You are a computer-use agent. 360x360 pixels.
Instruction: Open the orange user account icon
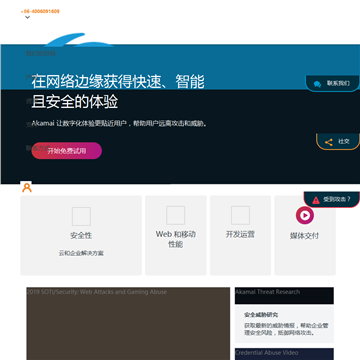(27, 188)
